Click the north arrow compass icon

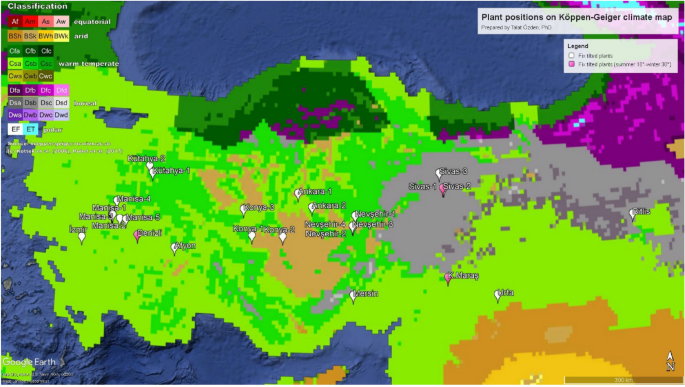click(x=671, y=362)
